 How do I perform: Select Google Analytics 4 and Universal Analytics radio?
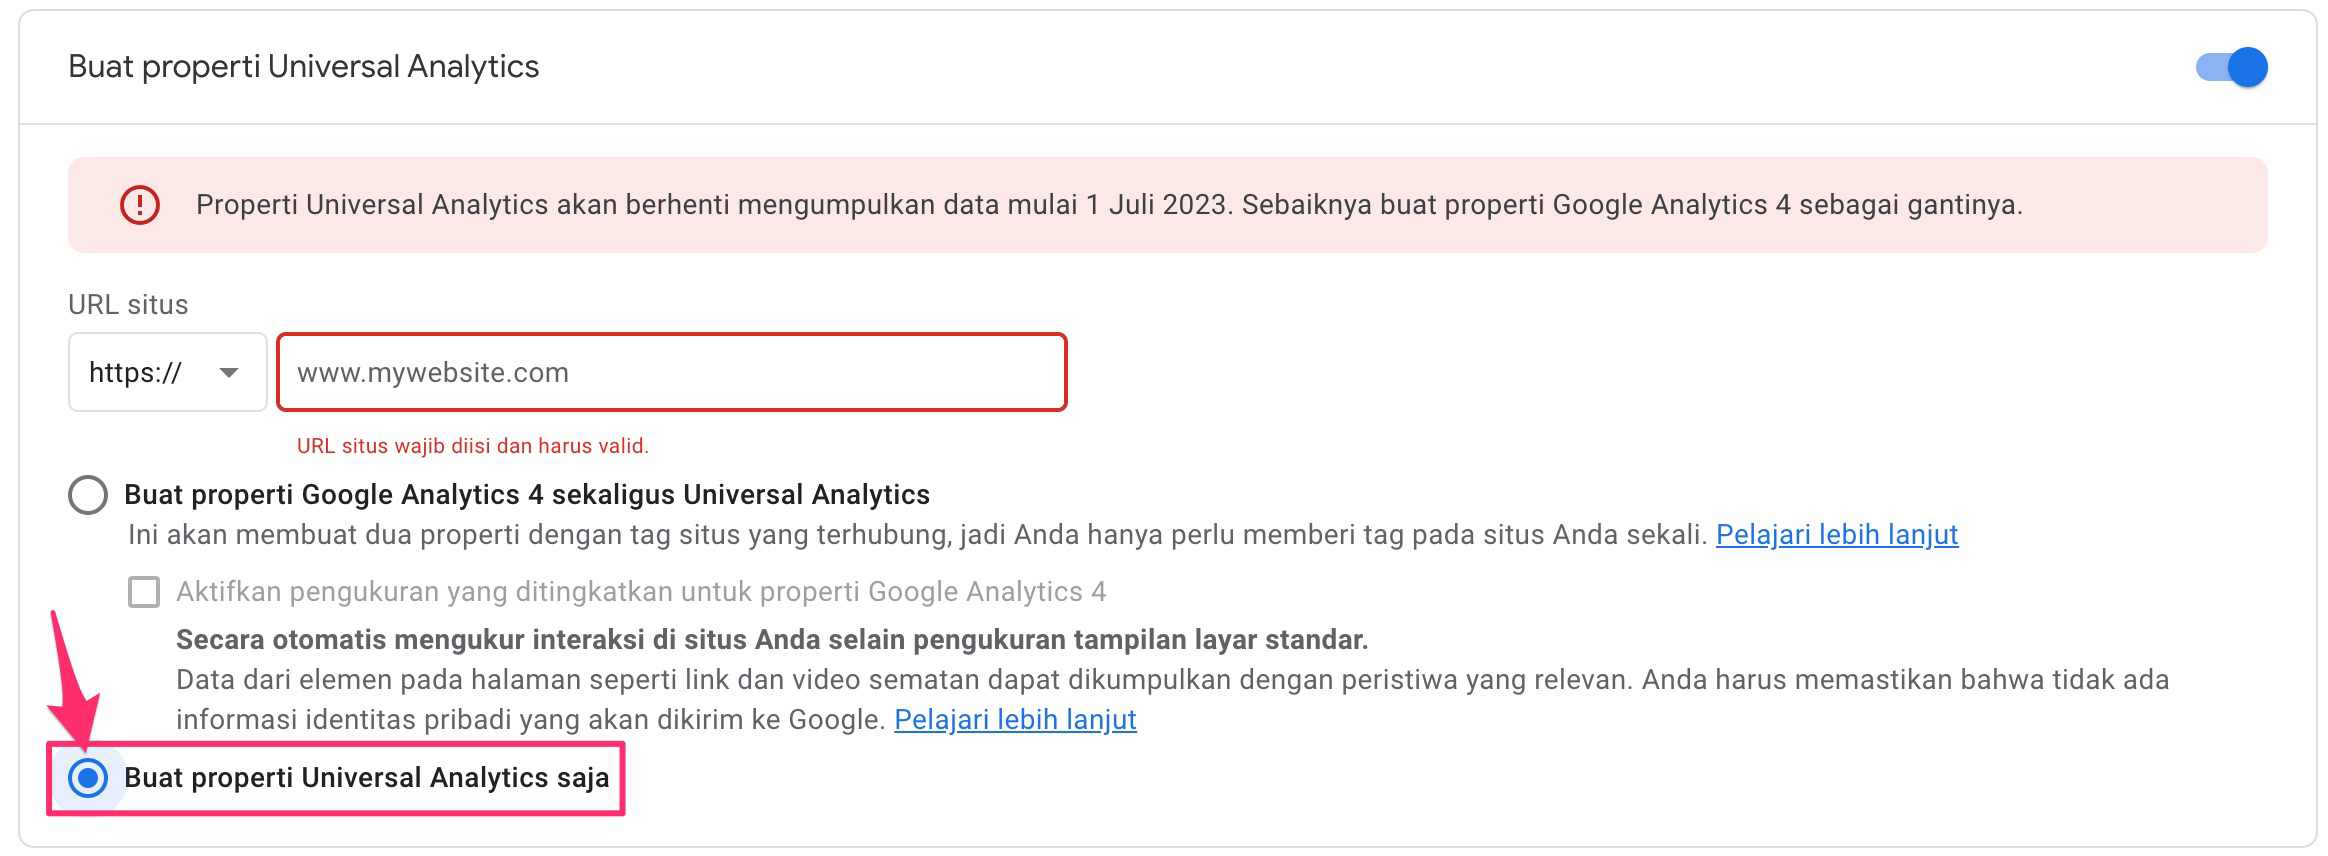pyautogui.click(x=88, y=495)
